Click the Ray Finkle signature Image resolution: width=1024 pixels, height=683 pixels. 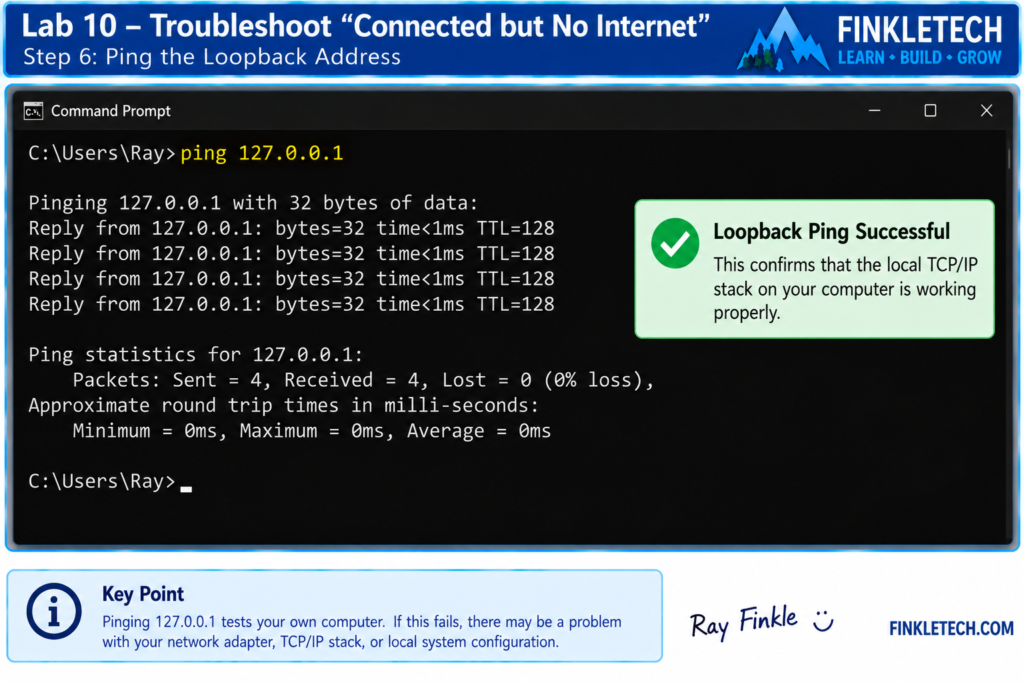click(743, 622)
